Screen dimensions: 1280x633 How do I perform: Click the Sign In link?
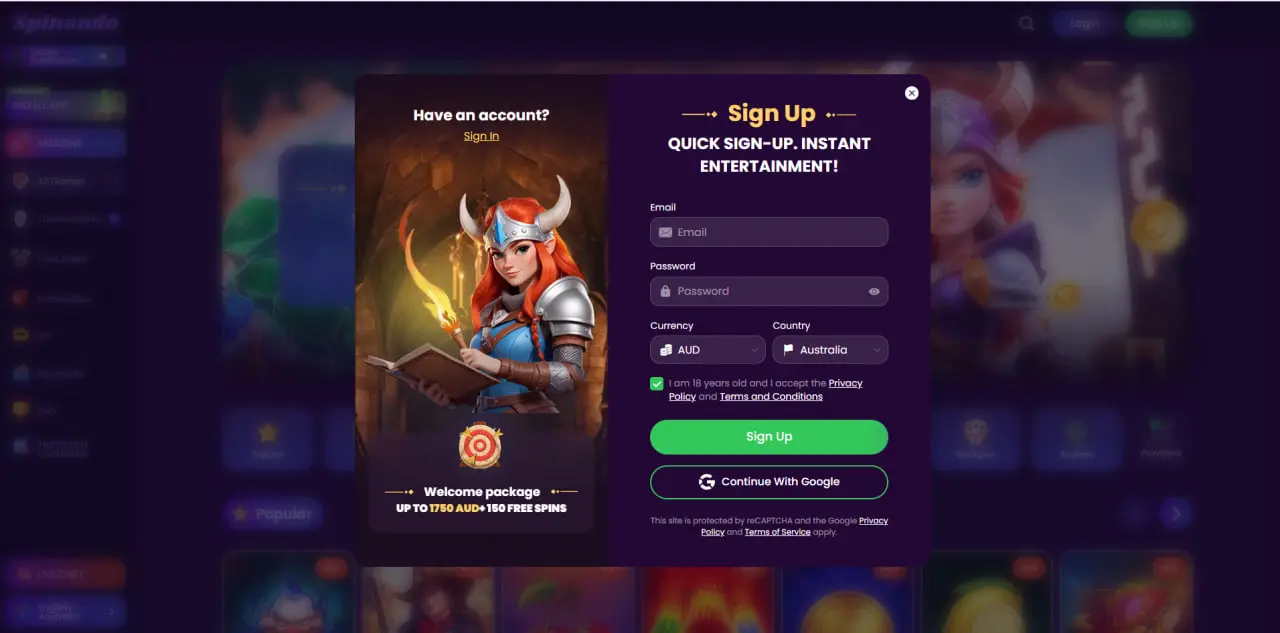(481, 136)
